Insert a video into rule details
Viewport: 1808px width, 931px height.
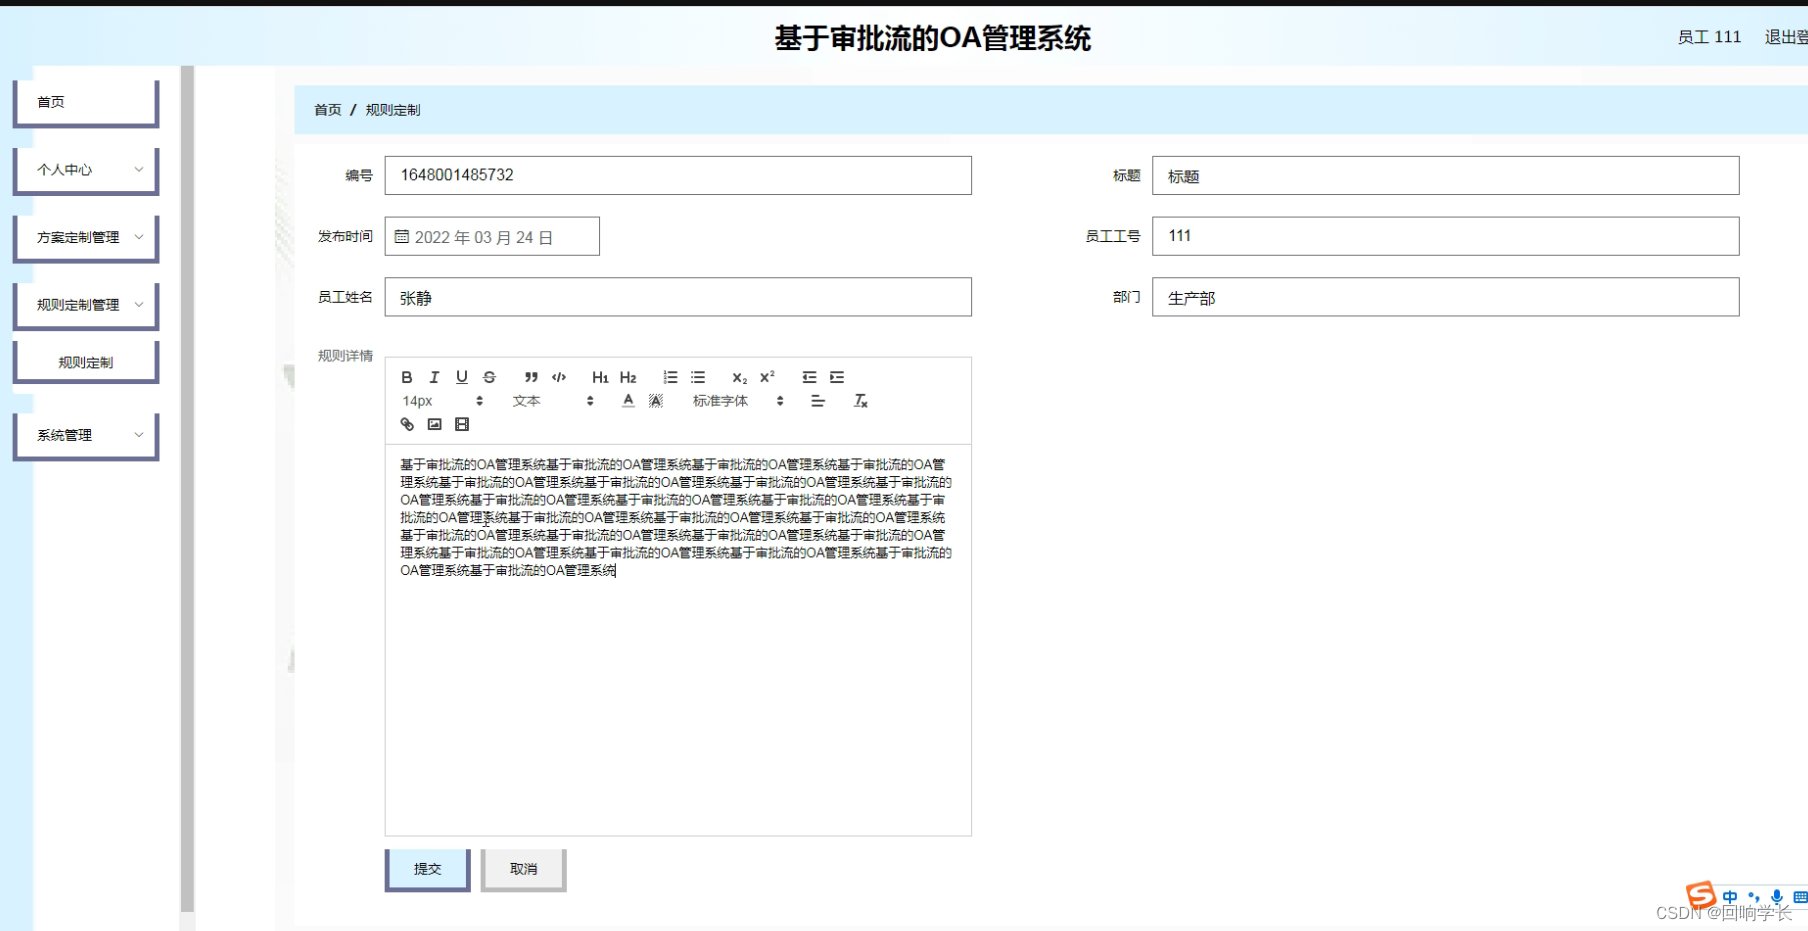click(461, 424)
